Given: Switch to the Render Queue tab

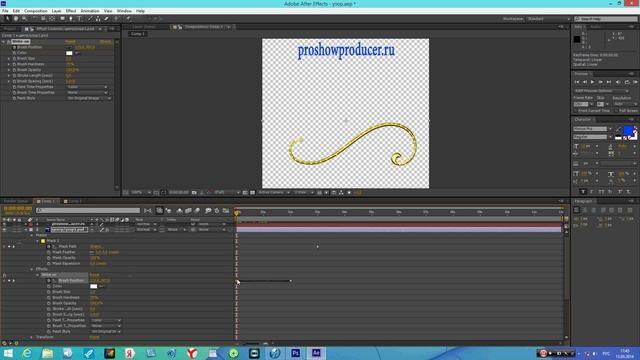Looking at the screenshot, I should click(16, 201).
